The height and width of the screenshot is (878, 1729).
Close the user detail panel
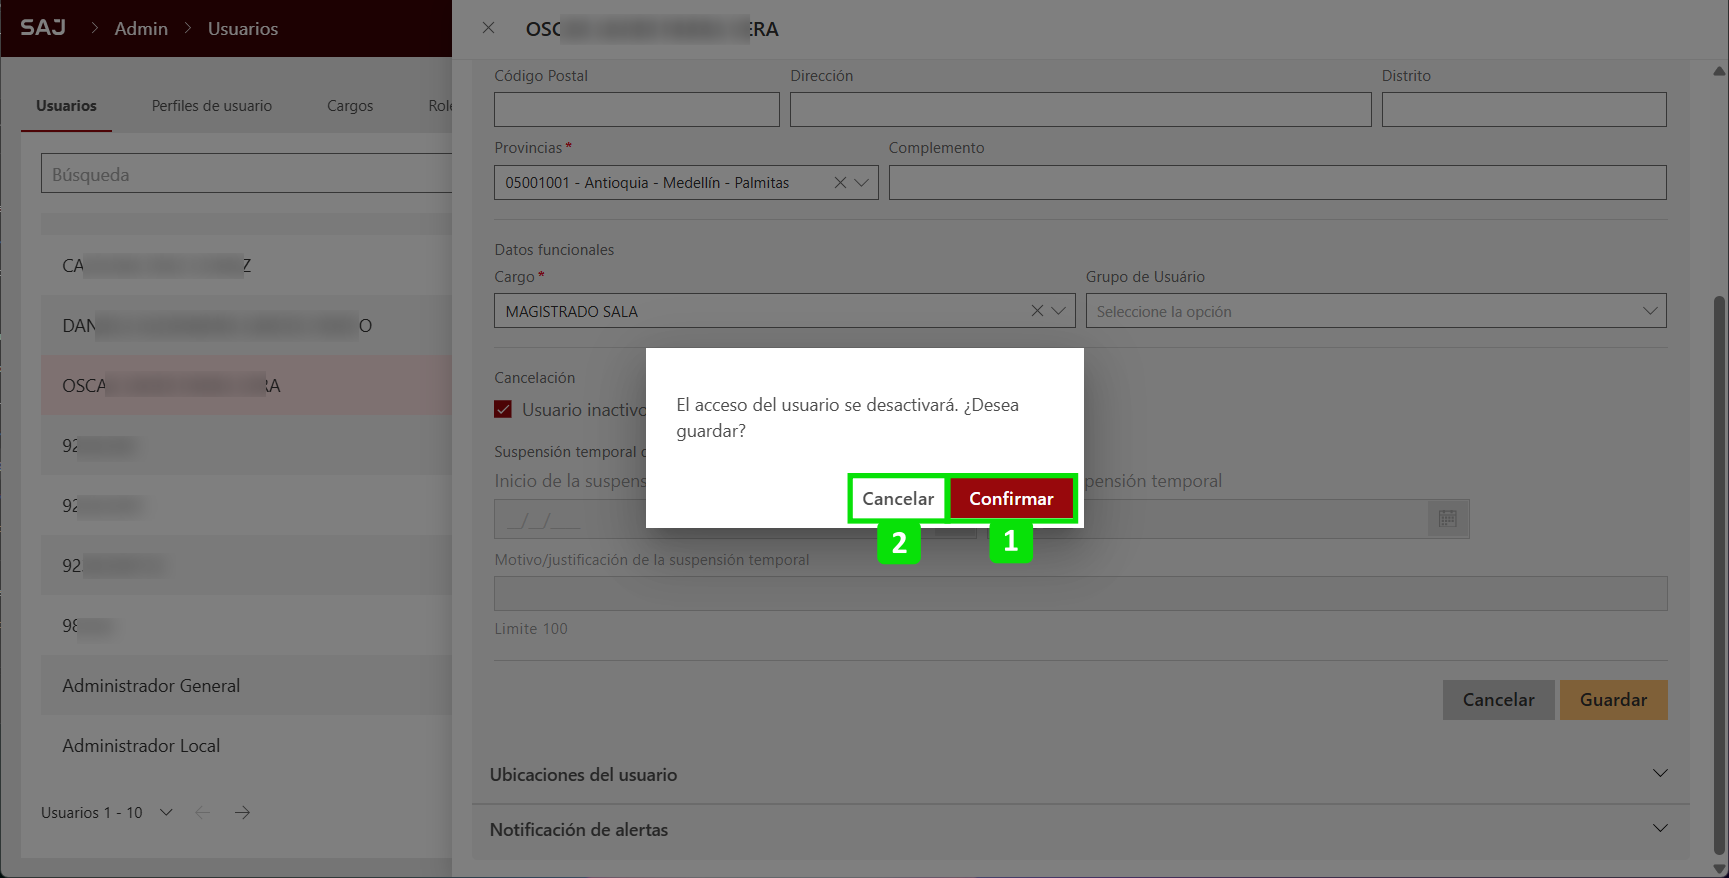point(488,28)
